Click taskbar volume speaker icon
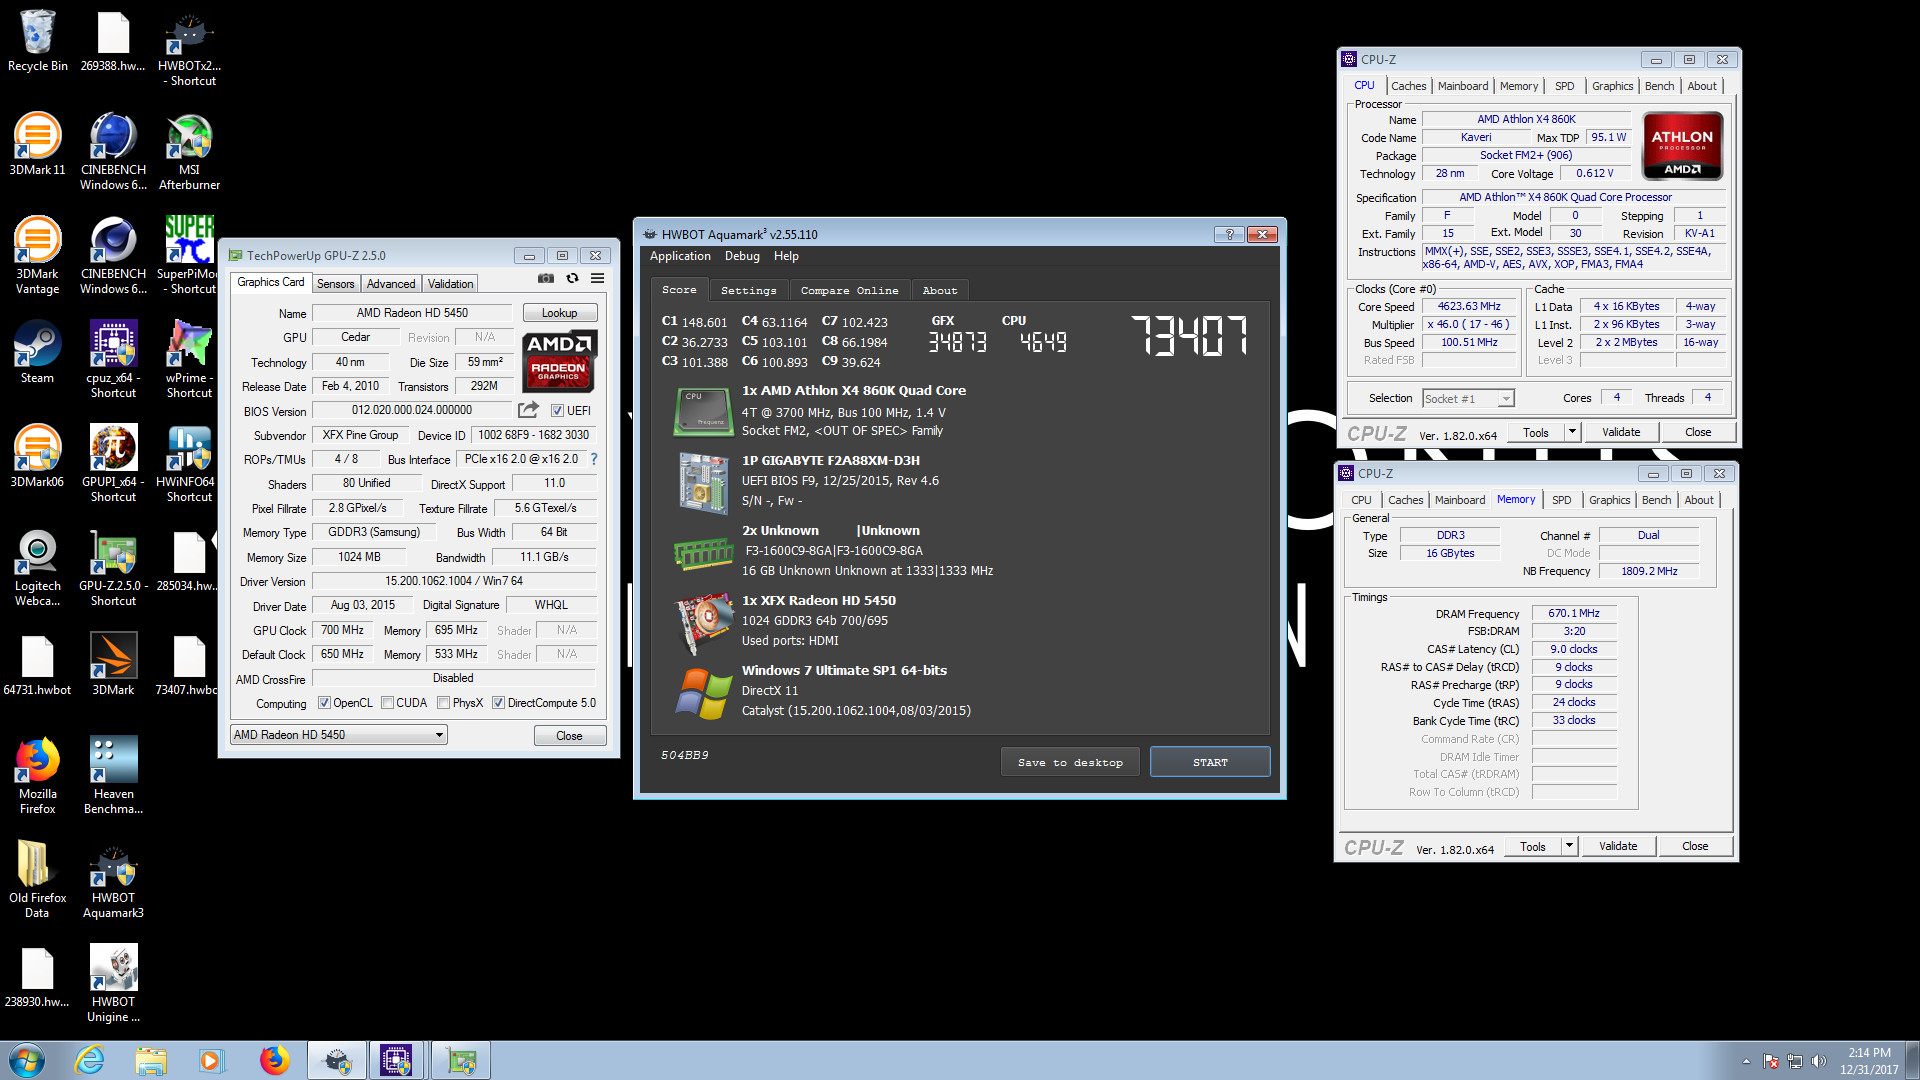Image resolution: width=1920 pixels, height=1080 pixels. pyautogui.click(x=1818, y=1061)
